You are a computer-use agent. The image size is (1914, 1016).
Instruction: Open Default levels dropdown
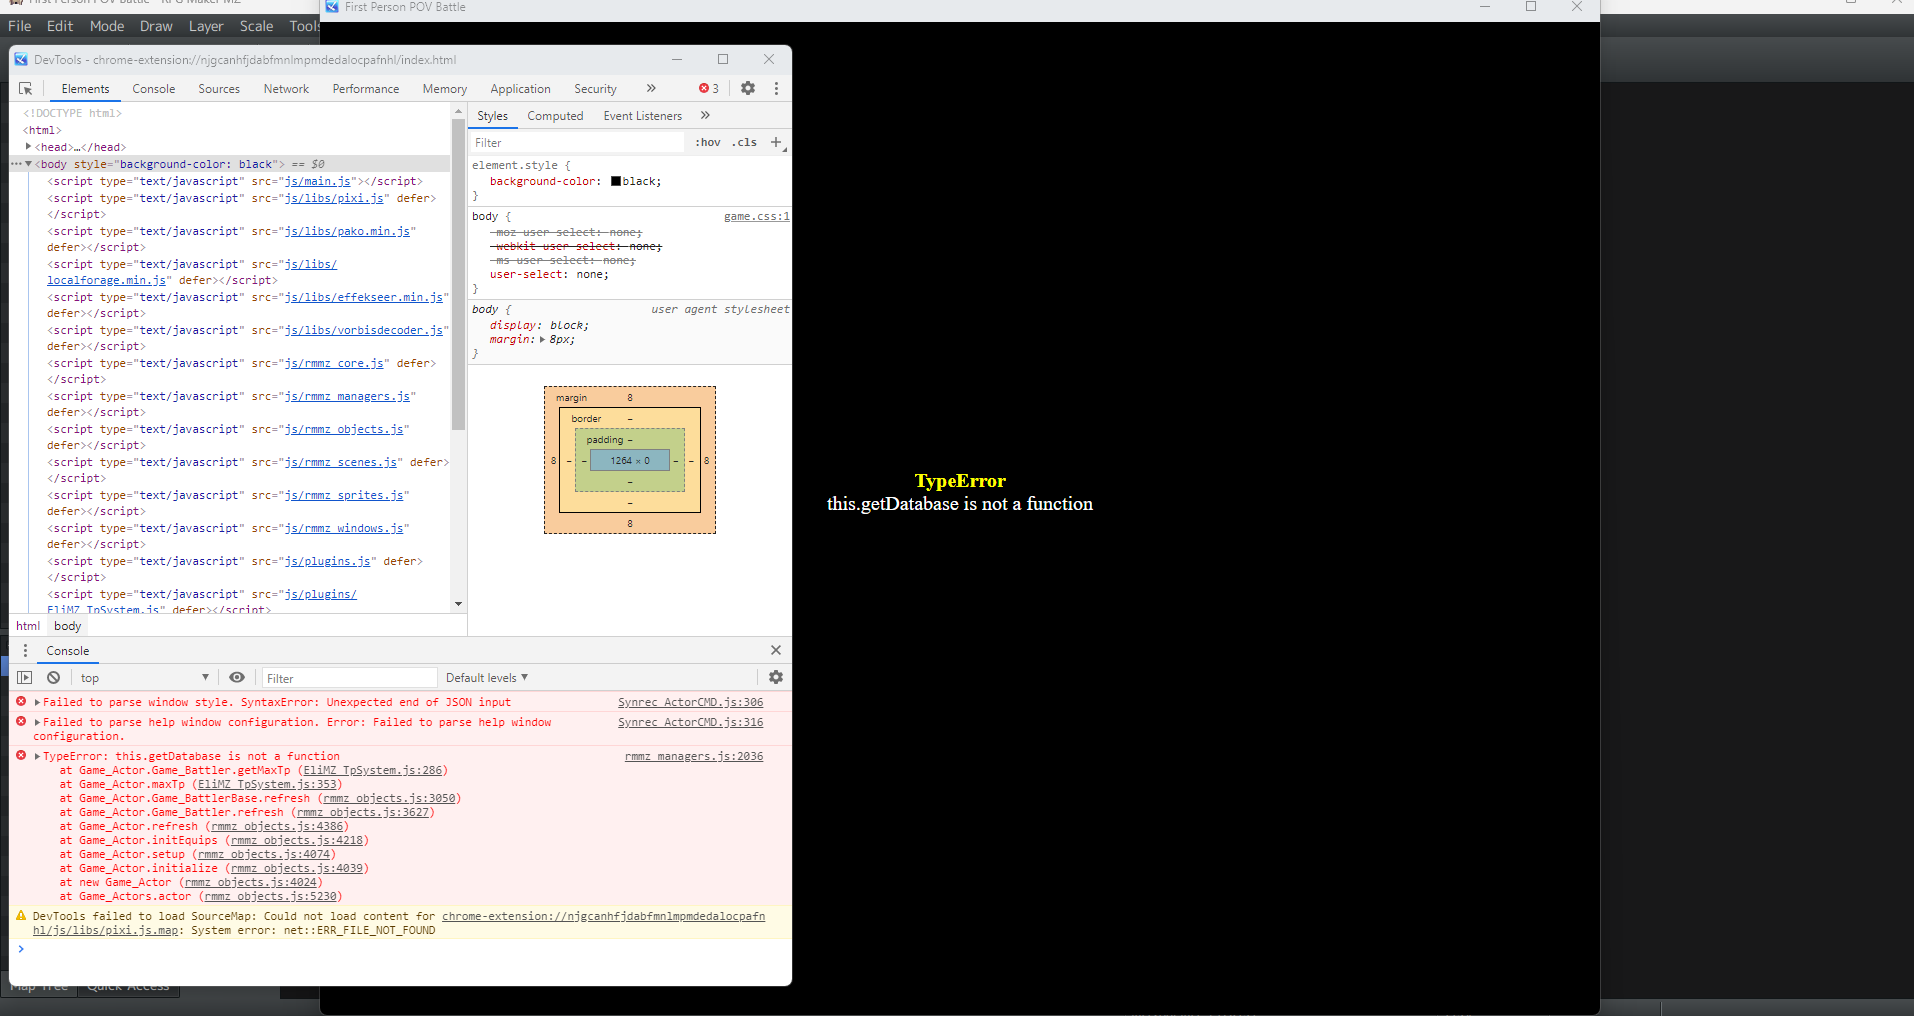pos(487,677)
